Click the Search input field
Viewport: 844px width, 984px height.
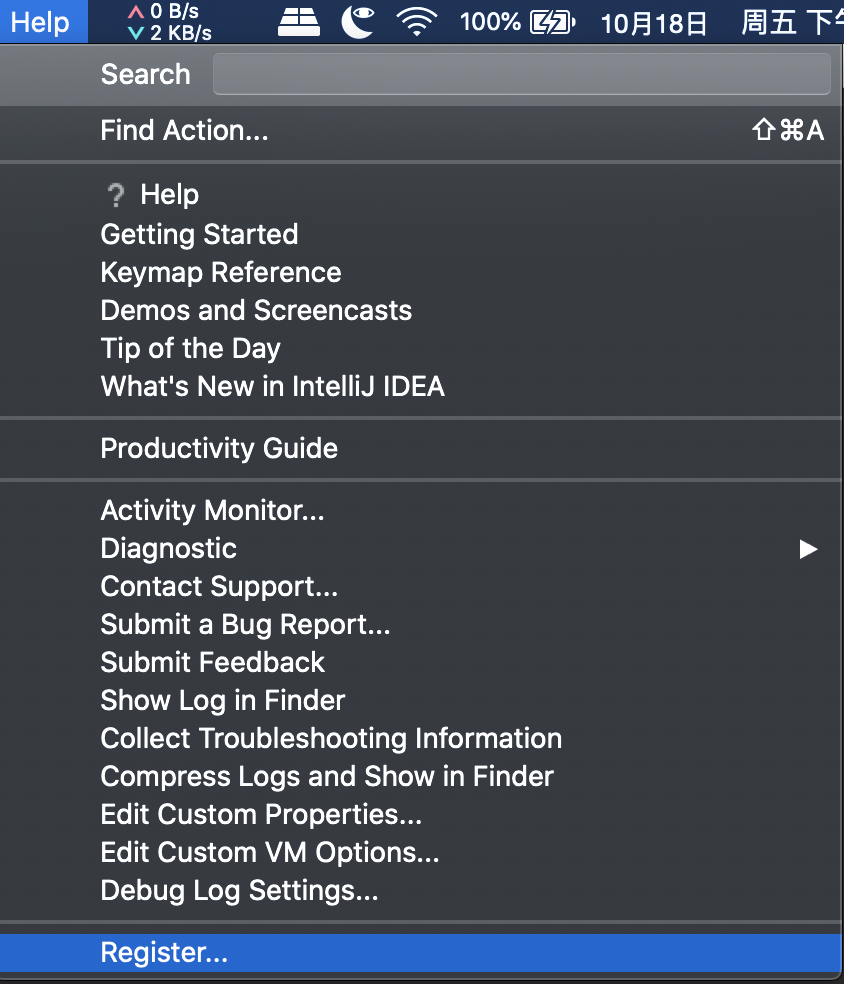[x=521, y=73]
